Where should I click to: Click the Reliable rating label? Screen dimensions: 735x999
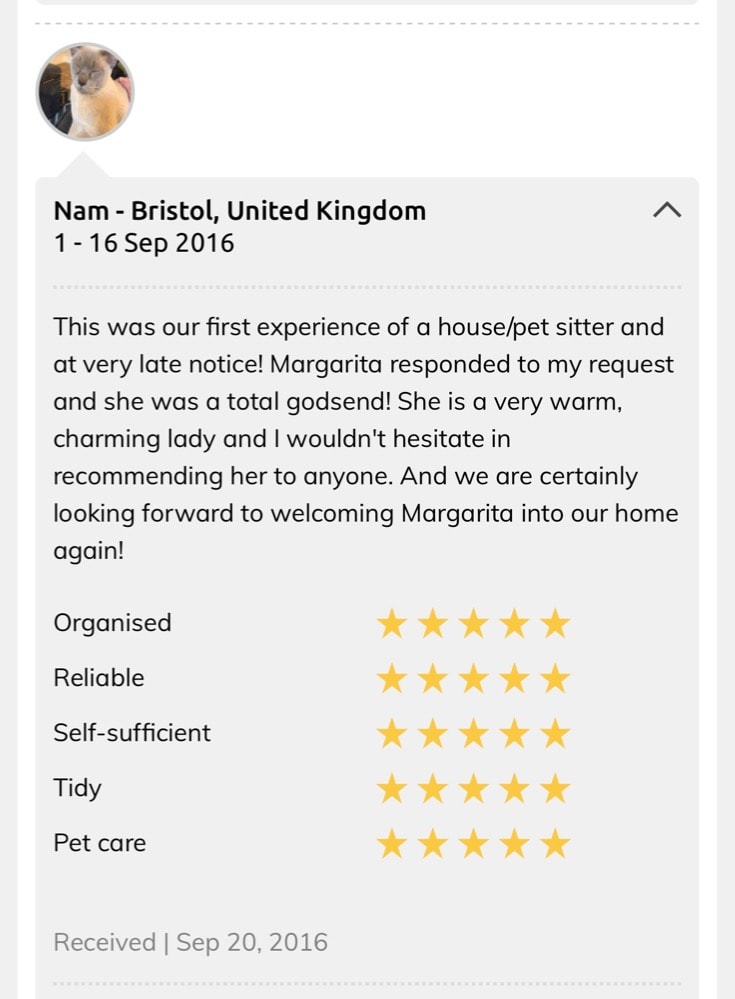(98, 678)
